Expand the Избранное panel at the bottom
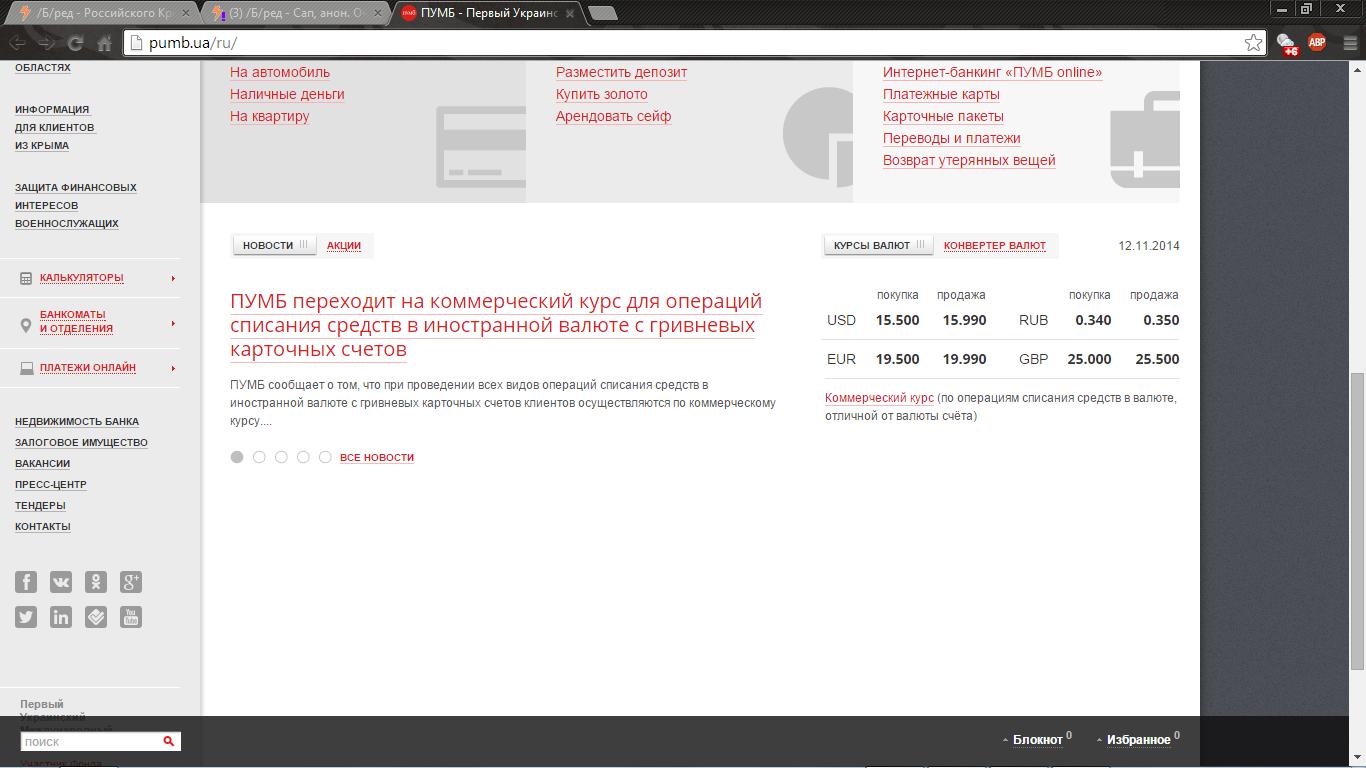This screenshot has width=1366, height=768. (x=1138, y=740)
